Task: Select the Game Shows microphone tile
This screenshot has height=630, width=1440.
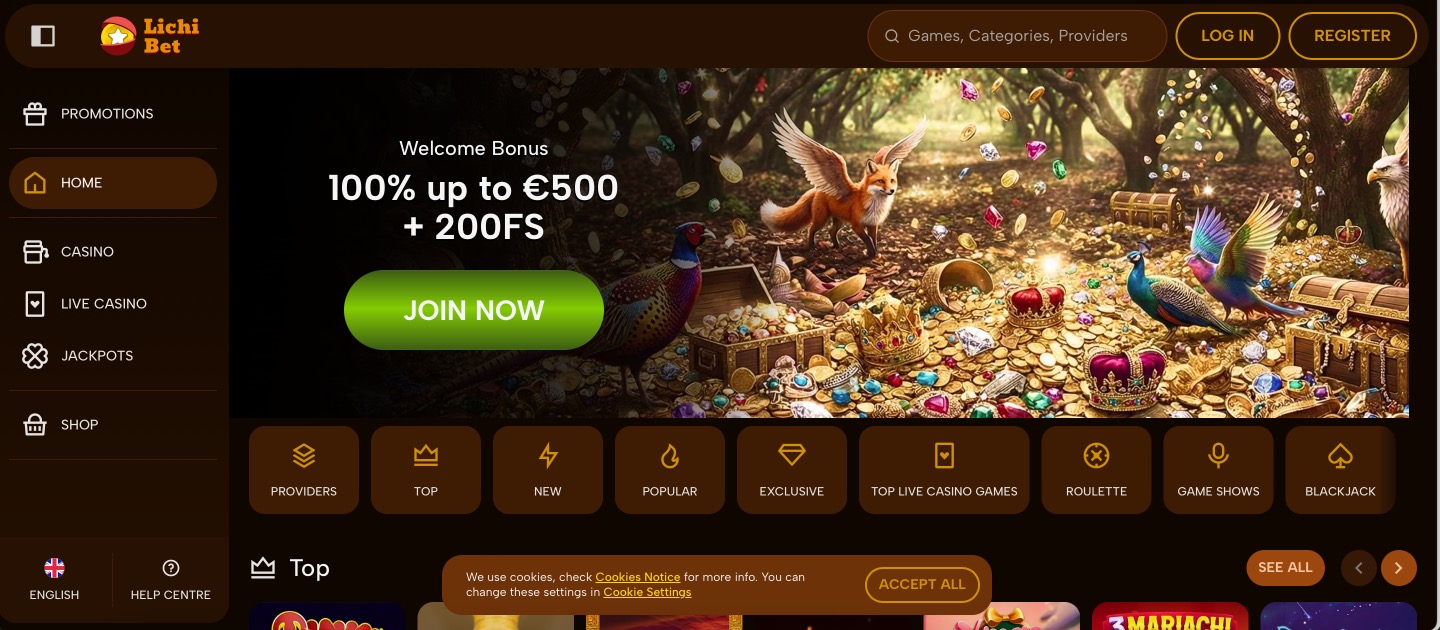Action: point(1219,470)
